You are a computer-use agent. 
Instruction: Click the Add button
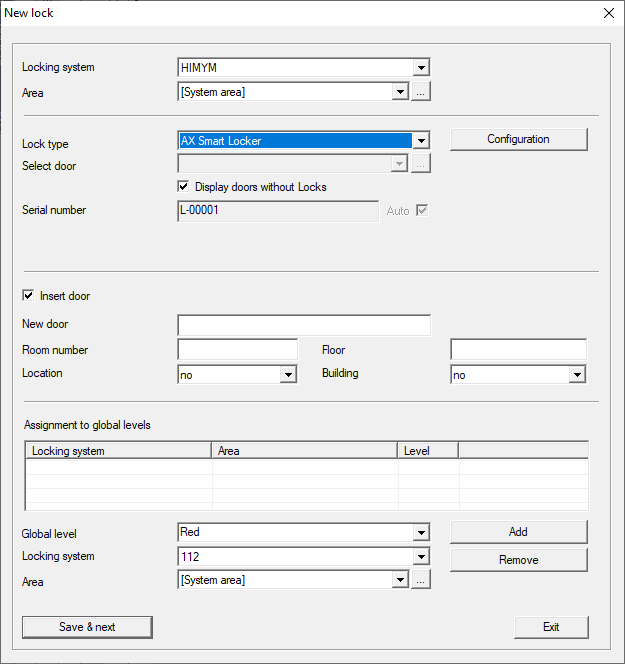click(518, 532)
